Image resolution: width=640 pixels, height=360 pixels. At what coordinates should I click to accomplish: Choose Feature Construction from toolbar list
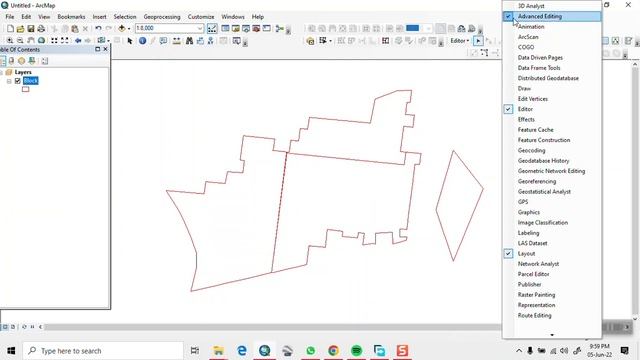click(552, 140)
